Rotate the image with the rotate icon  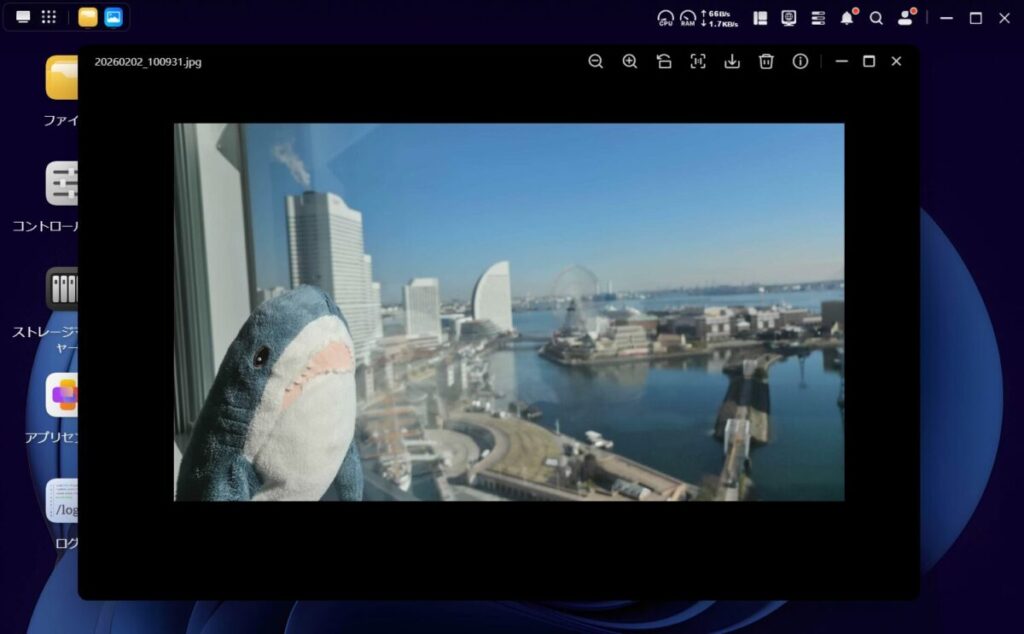point(664,61)
